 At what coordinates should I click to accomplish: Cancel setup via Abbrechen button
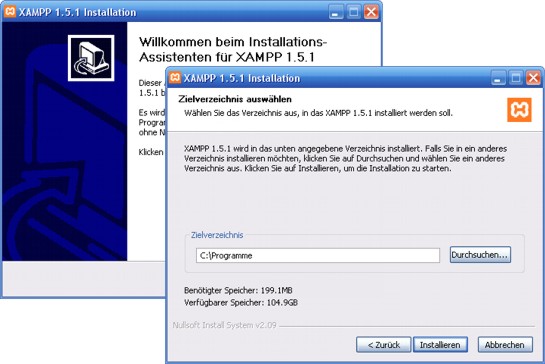pyautogui.click(x=505, y=345)
